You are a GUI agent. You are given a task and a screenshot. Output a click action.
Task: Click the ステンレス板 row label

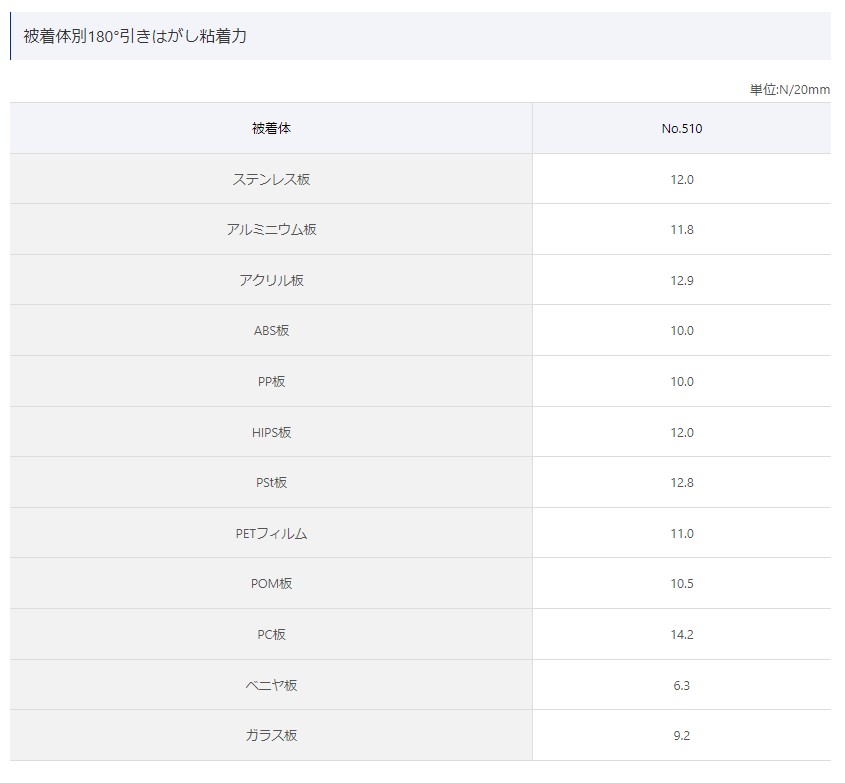(271, 179)
